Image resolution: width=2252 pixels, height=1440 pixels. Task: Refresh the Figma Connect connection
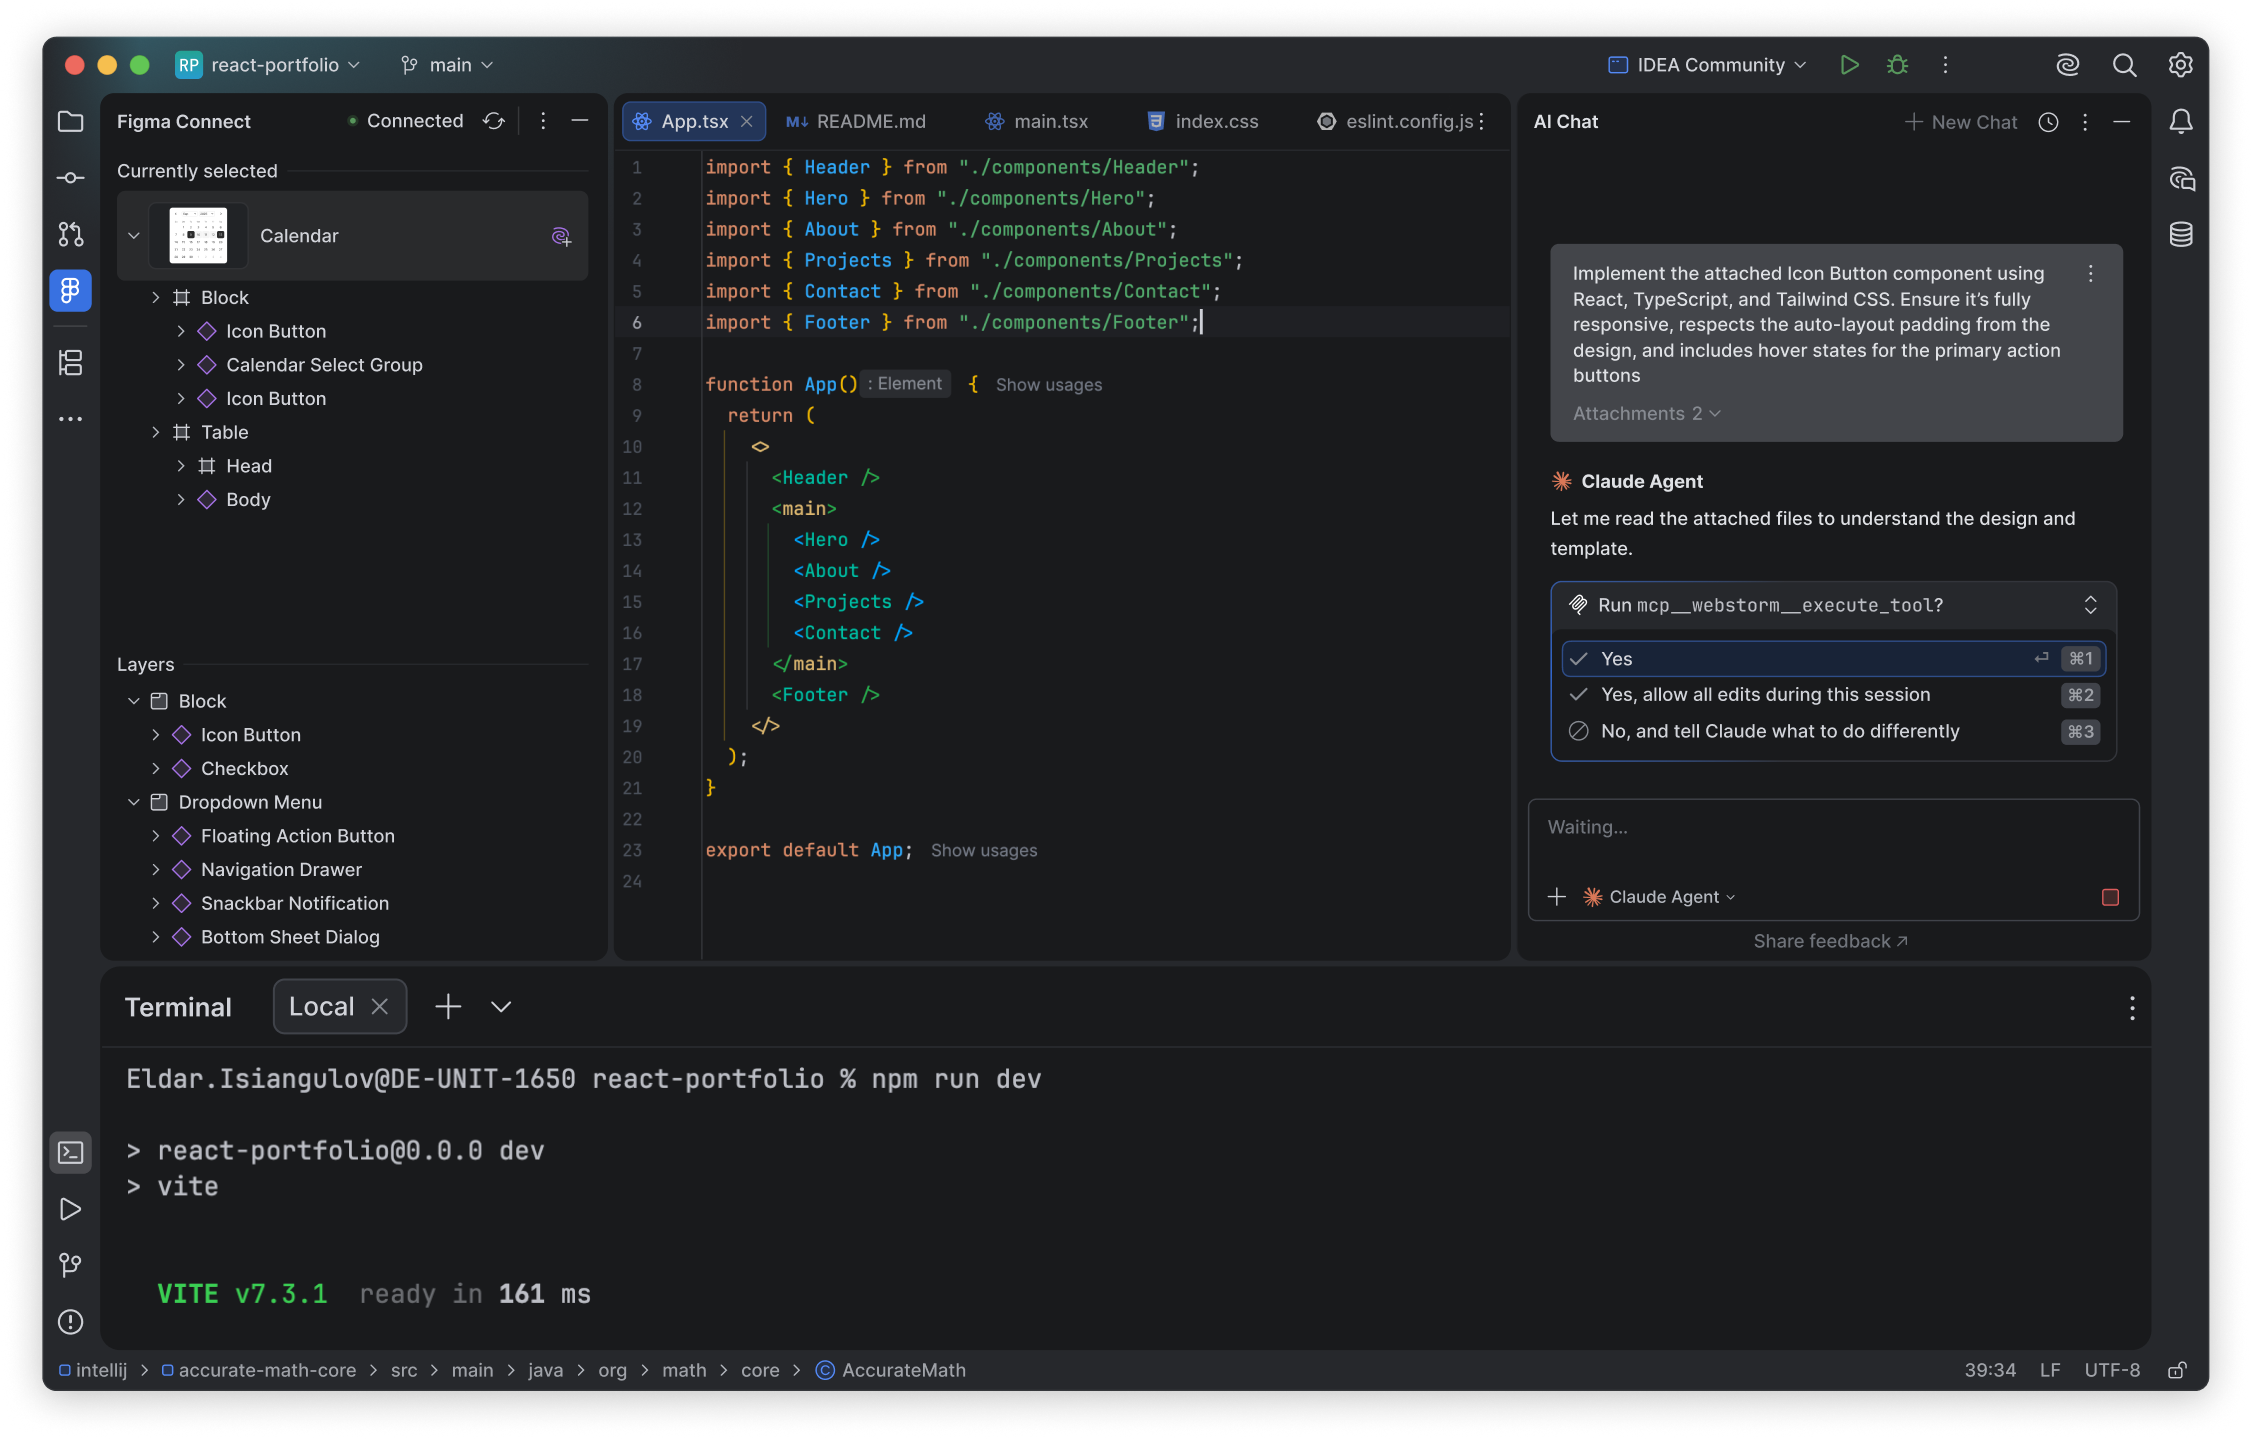(x=494, y=121)
